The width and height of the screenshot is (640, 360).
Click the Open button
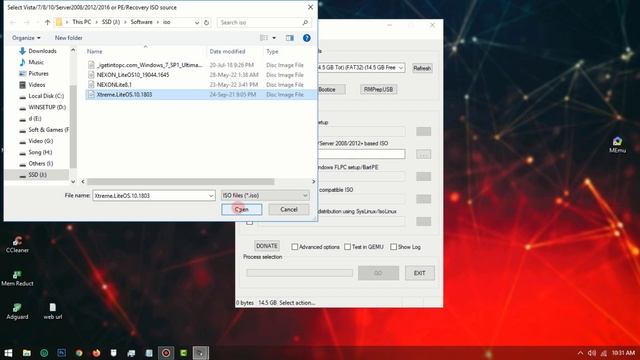click(242, 209)
